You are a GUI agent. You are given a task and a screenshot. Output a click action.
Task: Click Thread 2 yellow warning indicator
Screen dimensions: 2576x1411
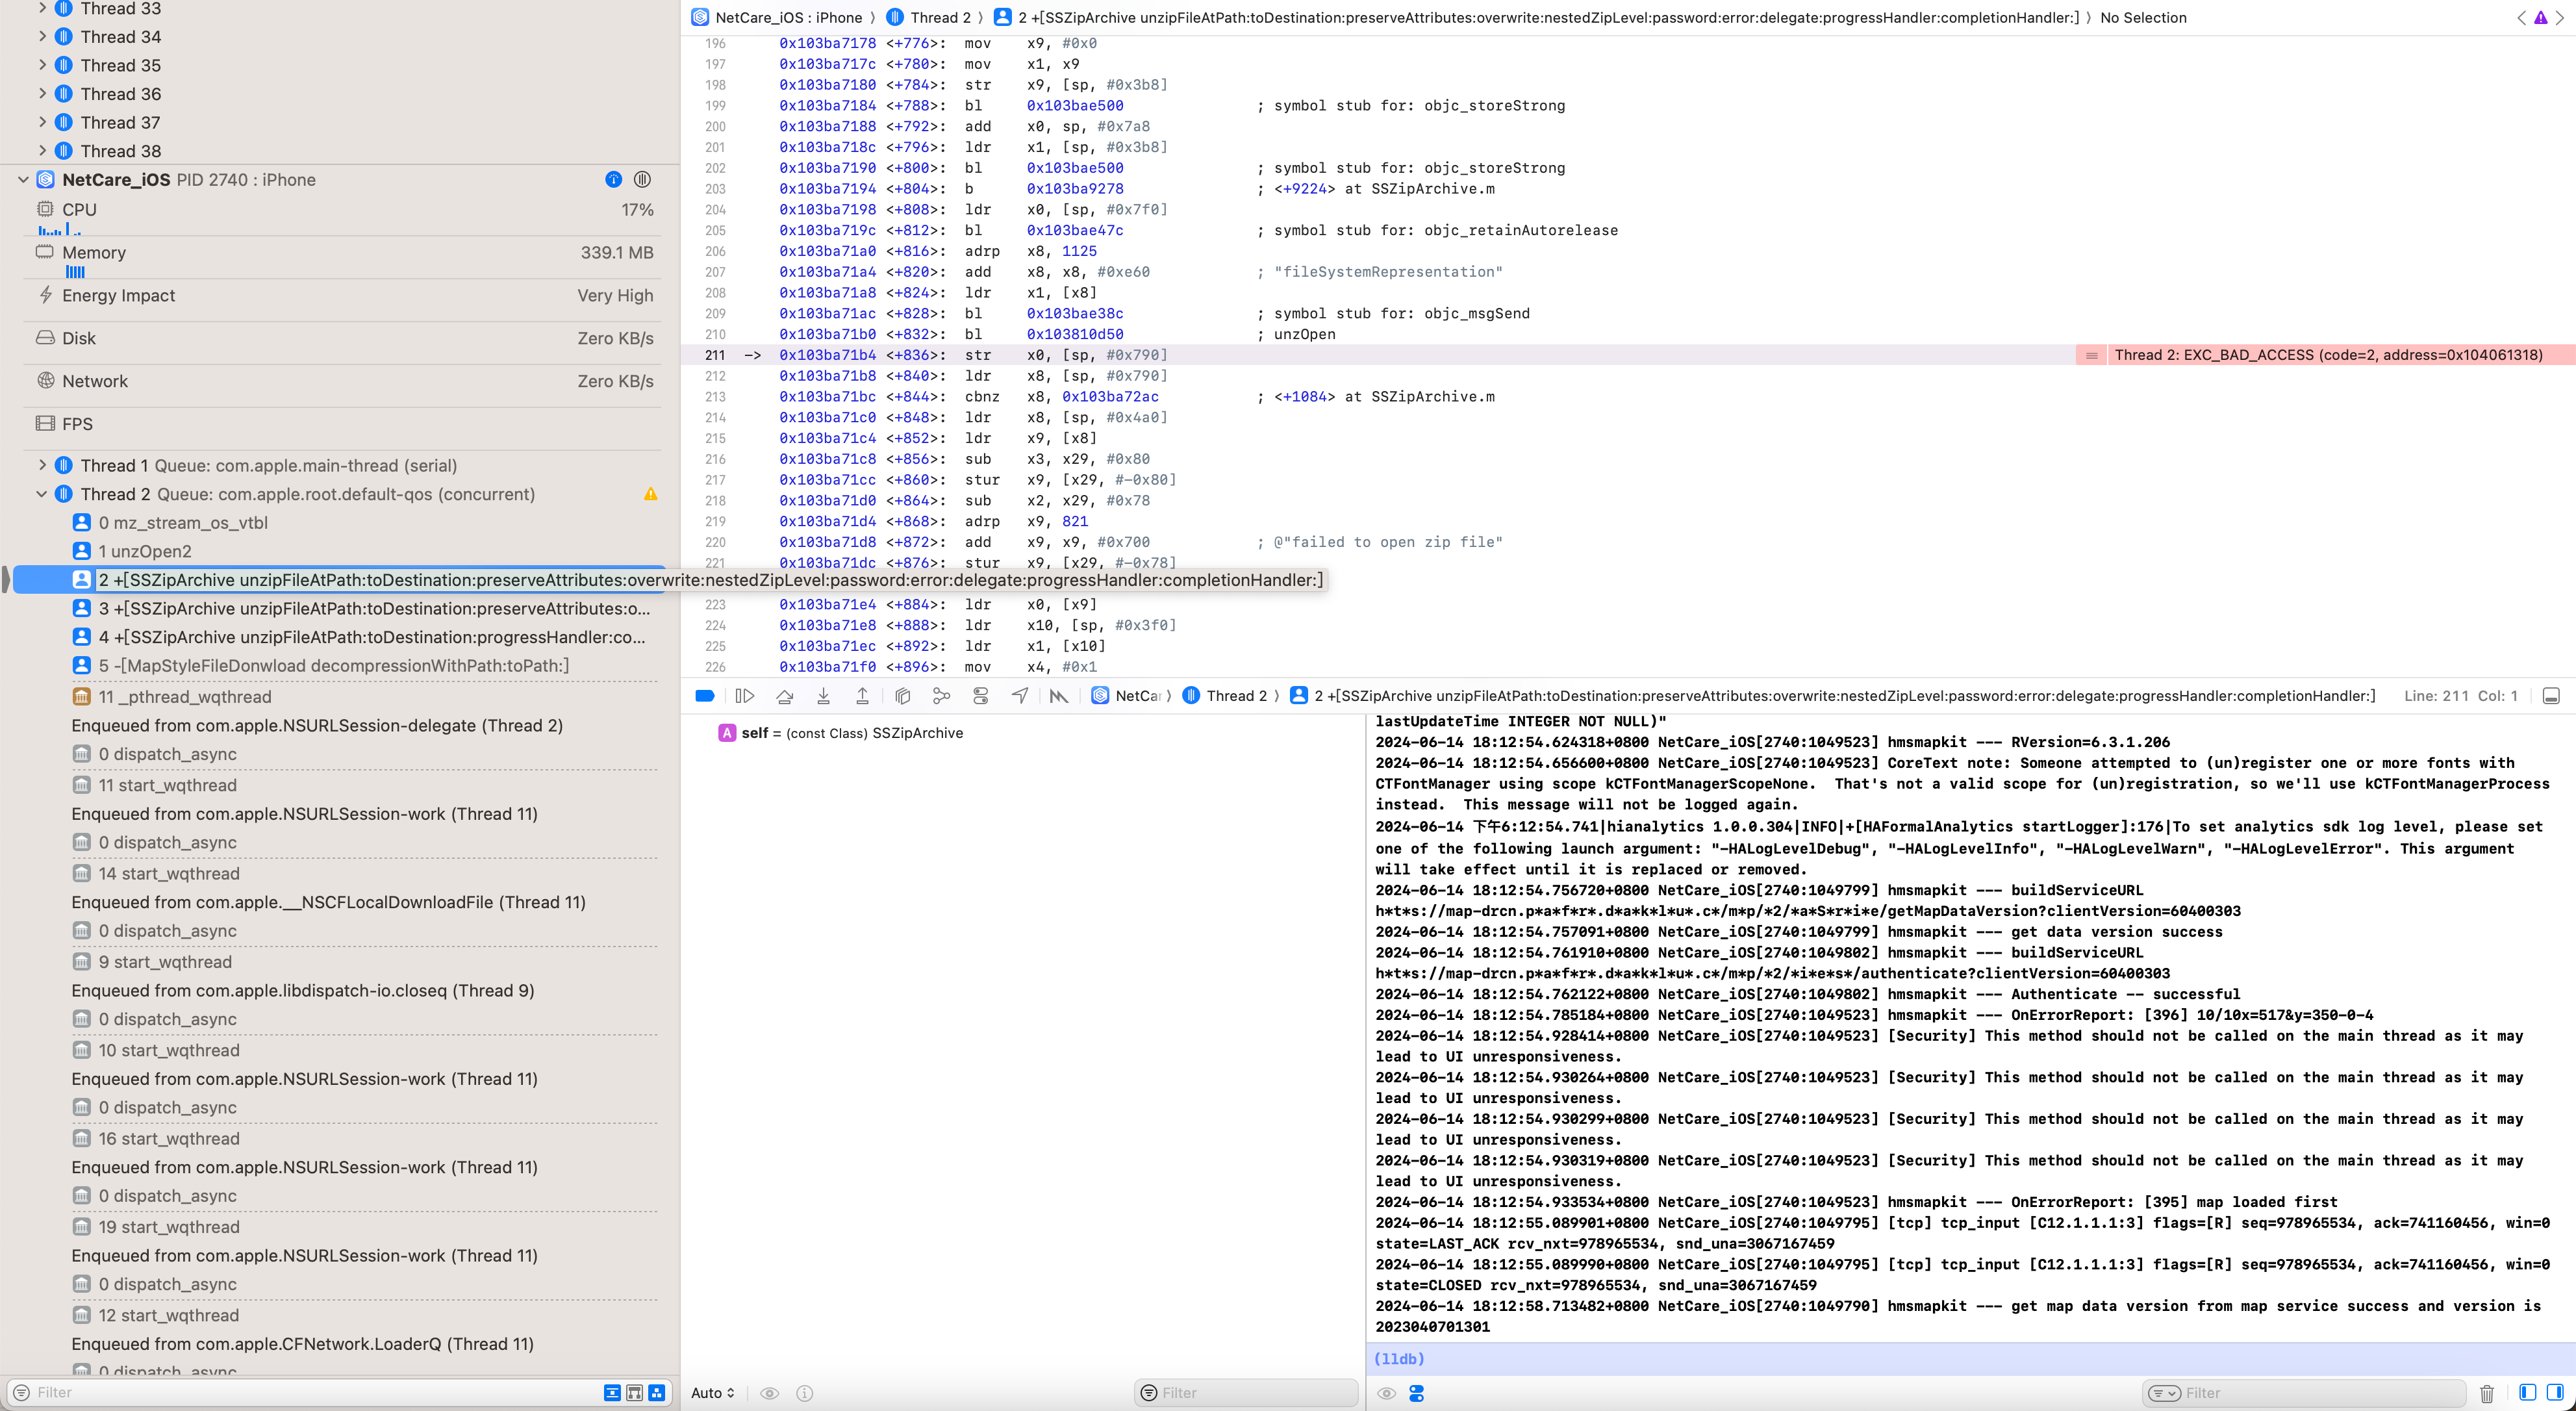tap(651, 494)
